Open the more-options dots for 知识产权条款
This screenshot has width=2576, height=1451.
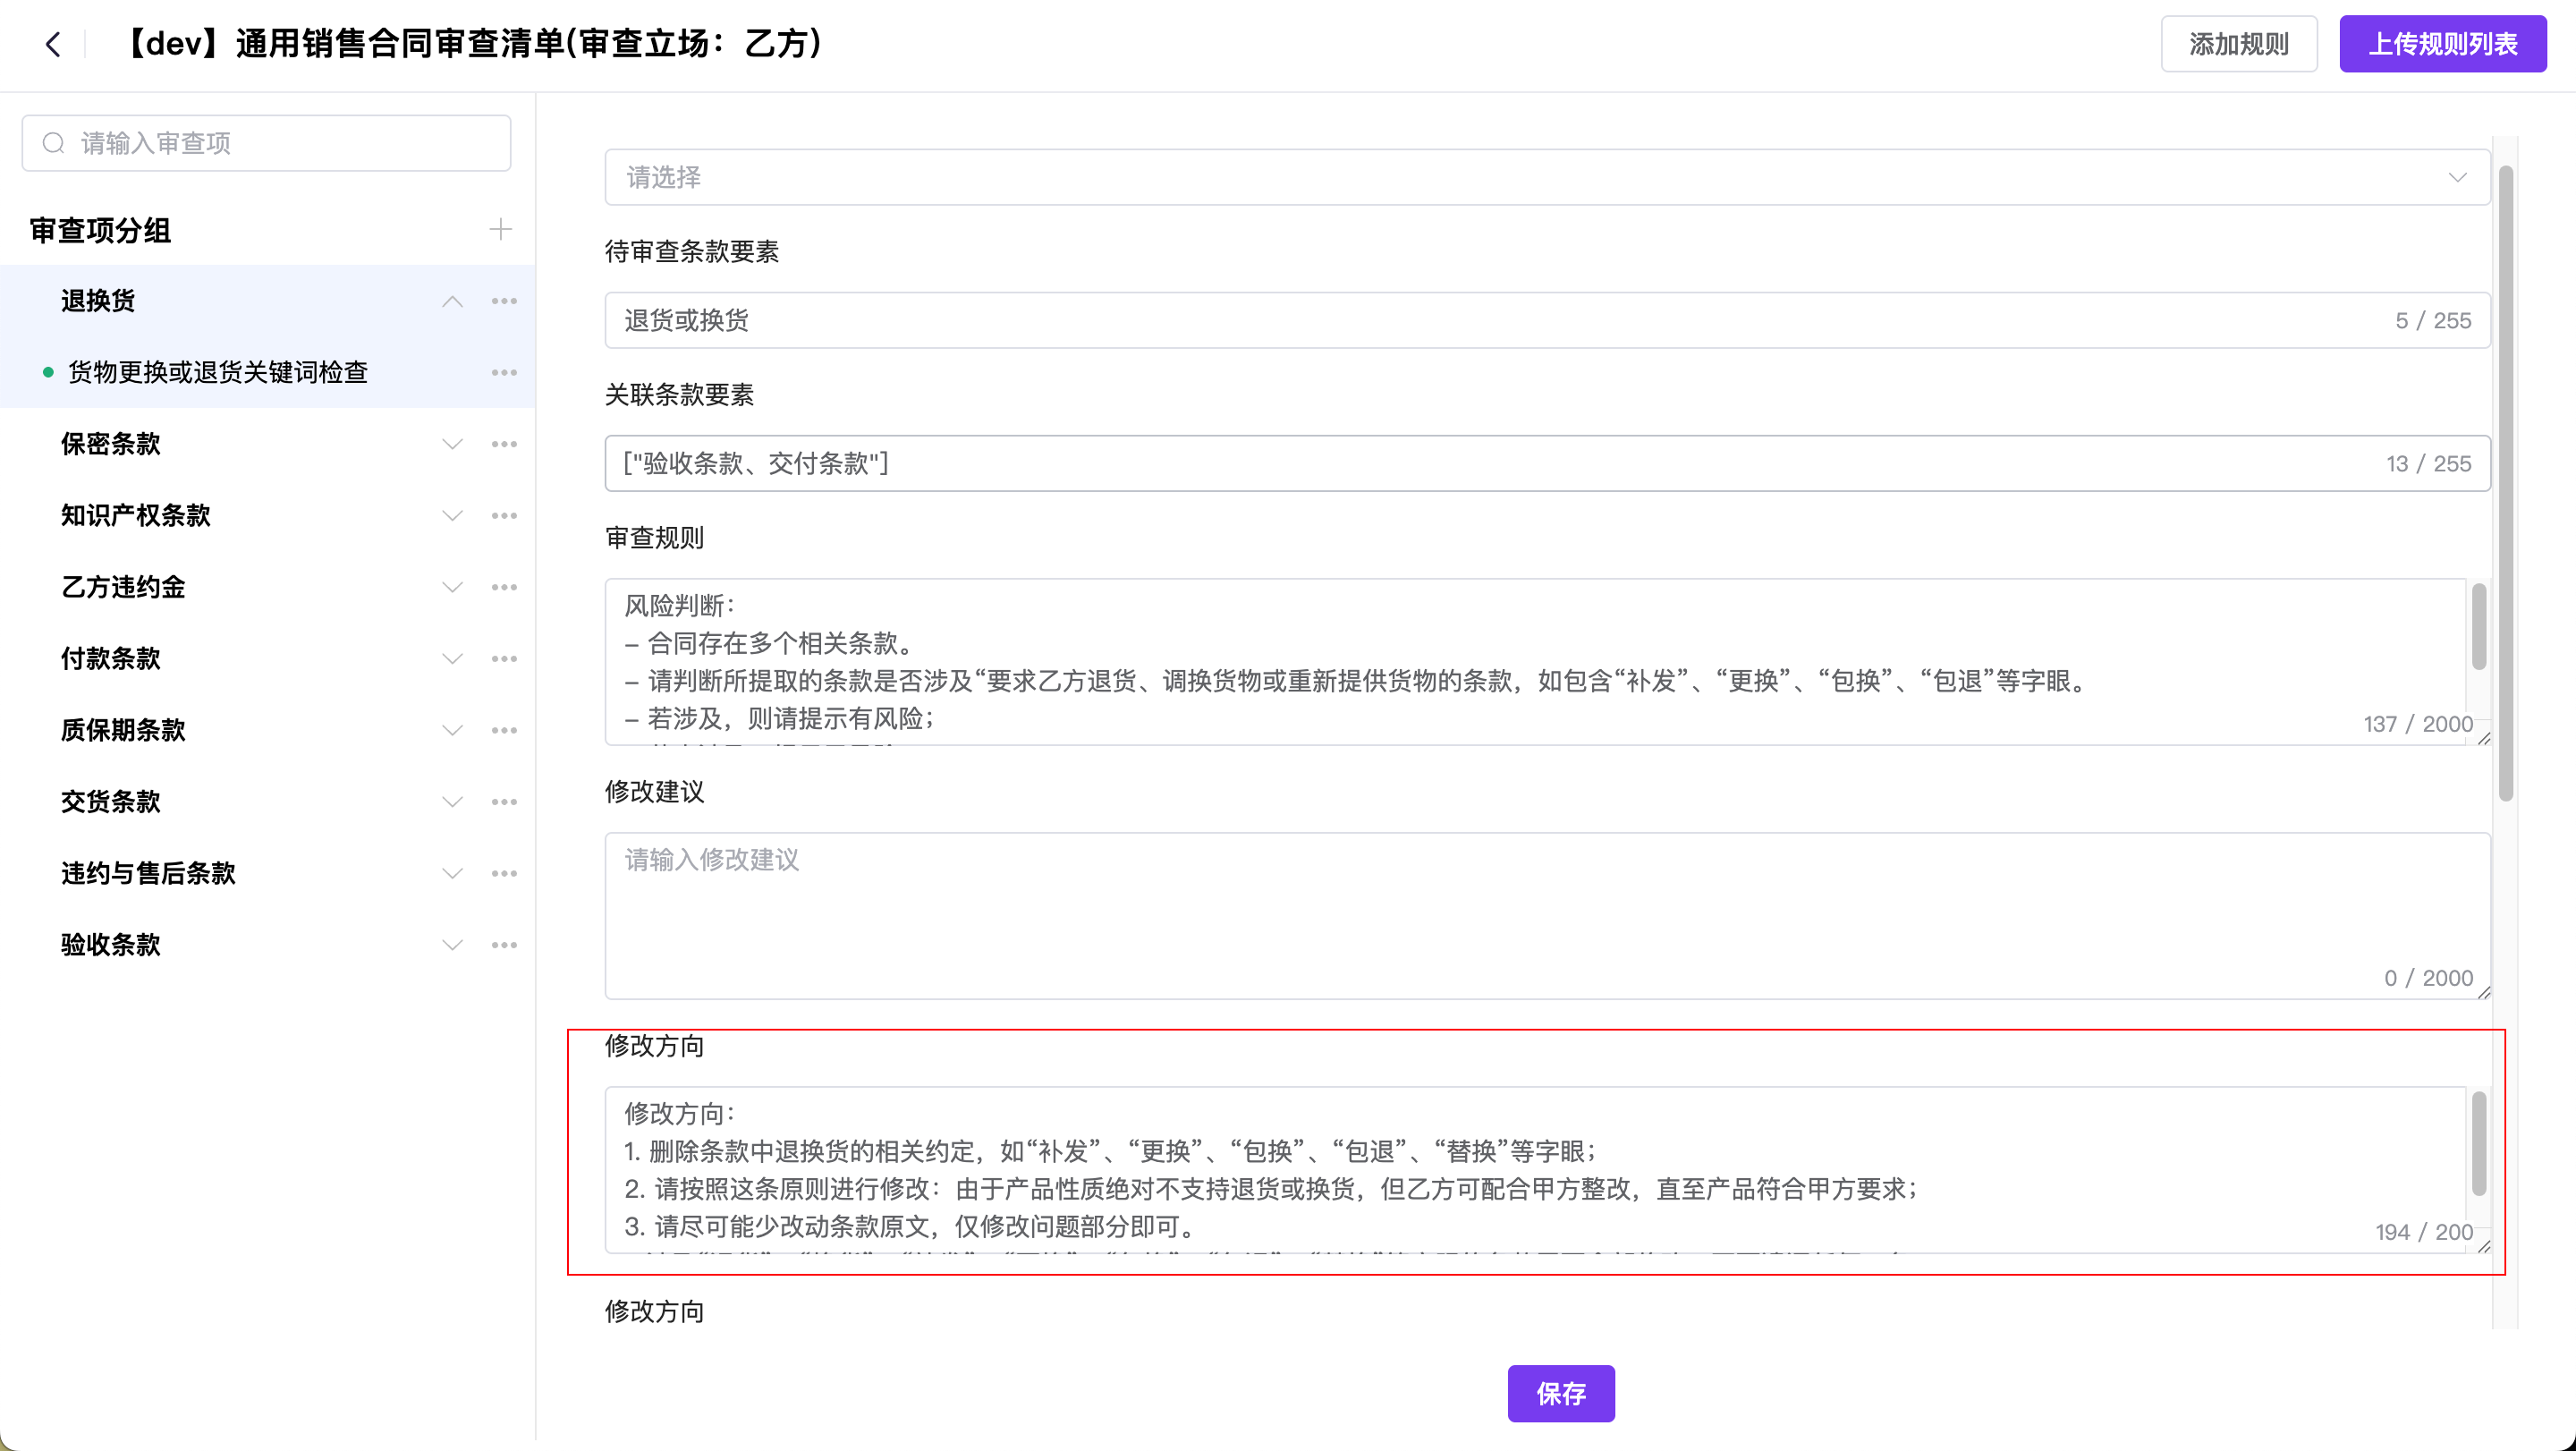pos(504,515)
